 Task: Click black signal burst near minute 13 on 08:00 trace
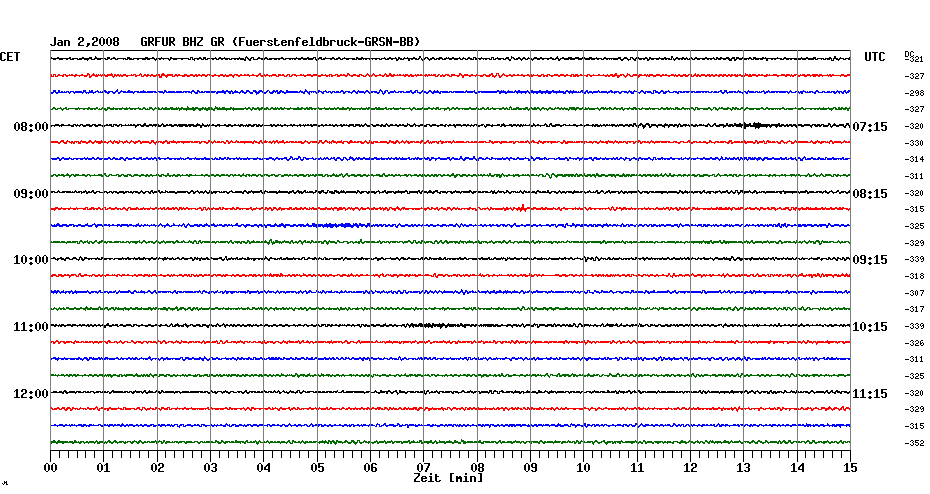pos(756,125)
